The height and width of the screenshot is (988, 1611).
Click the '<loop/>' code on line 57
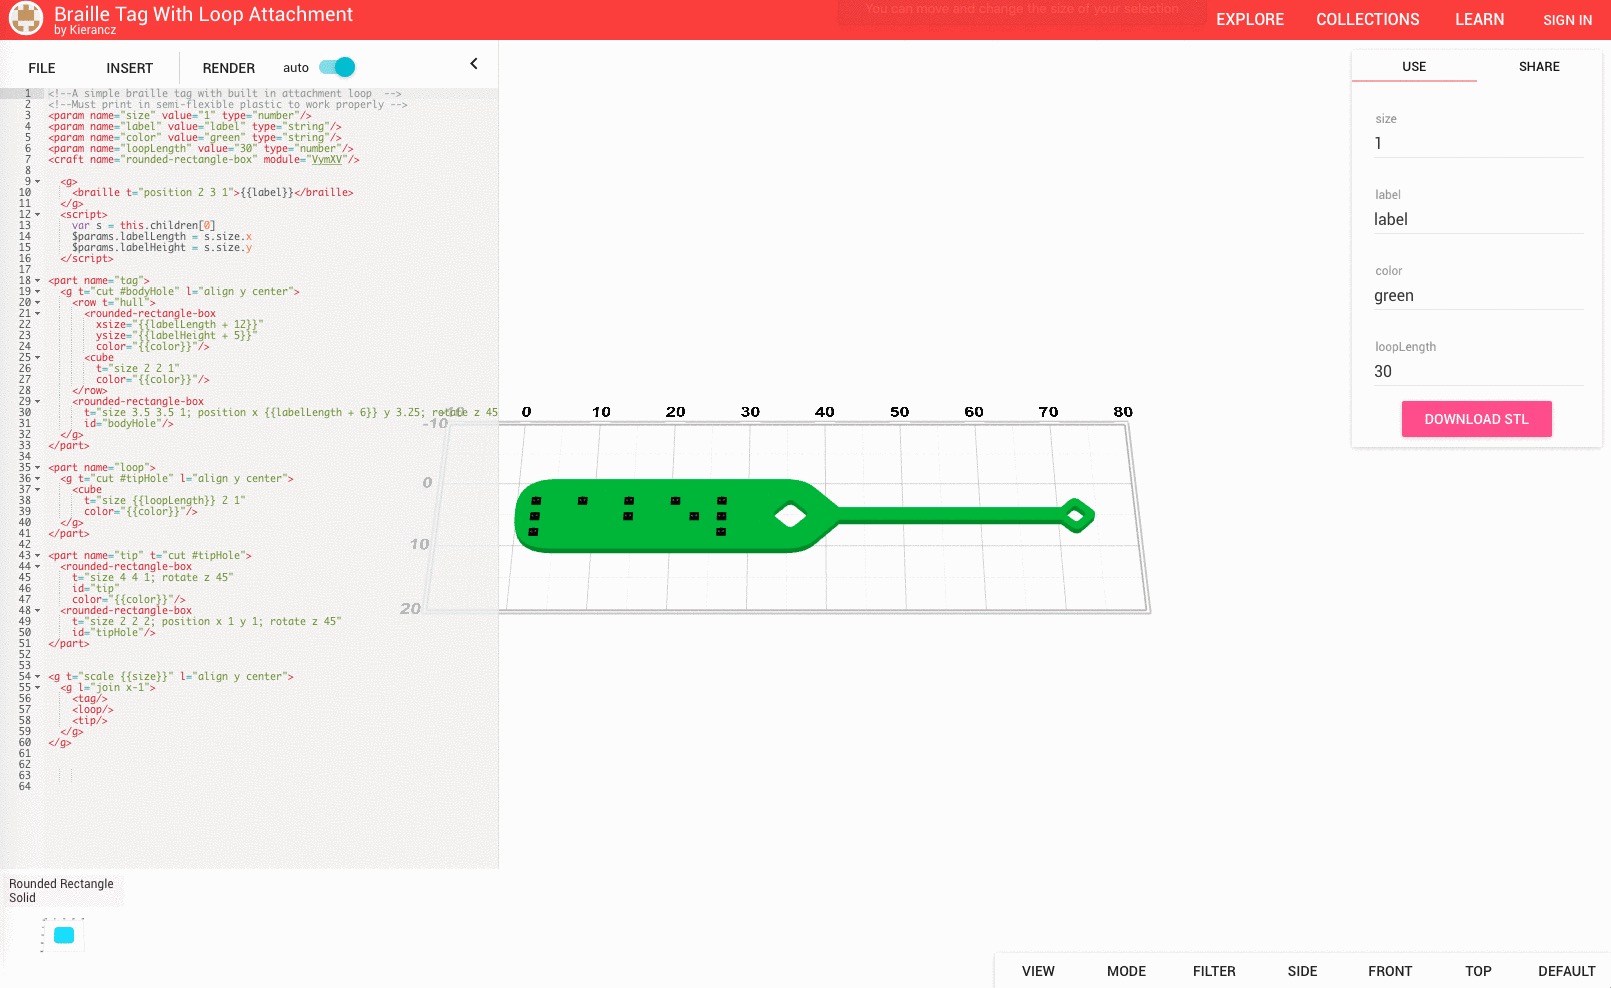pos(93,710)
